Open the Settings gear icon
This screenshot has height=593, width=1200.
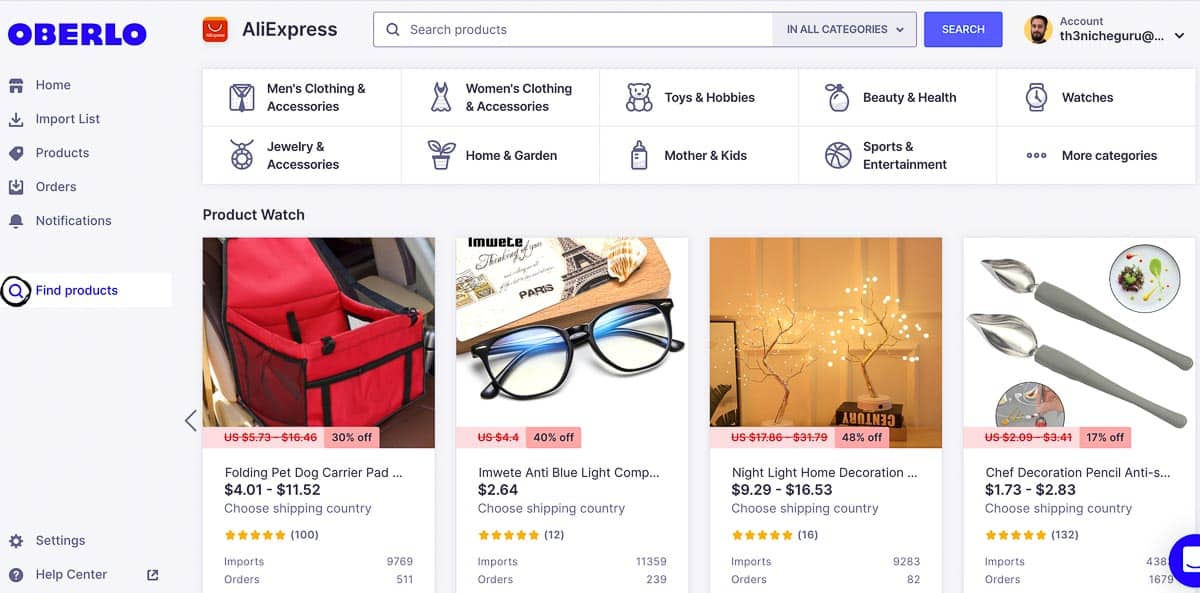coord(16,541)
